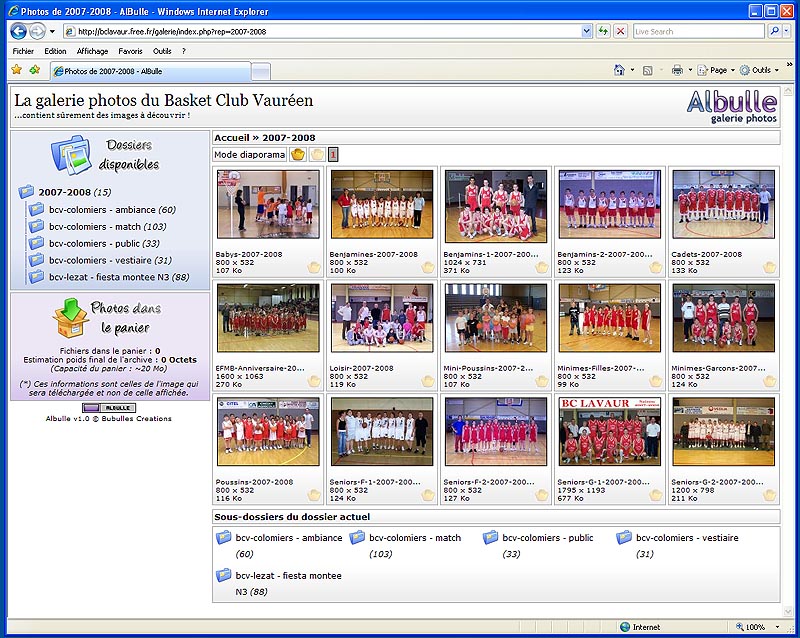Select the Photos de 2007-2008 - AlBulle tab
The image size is (800, 638).
151,71
